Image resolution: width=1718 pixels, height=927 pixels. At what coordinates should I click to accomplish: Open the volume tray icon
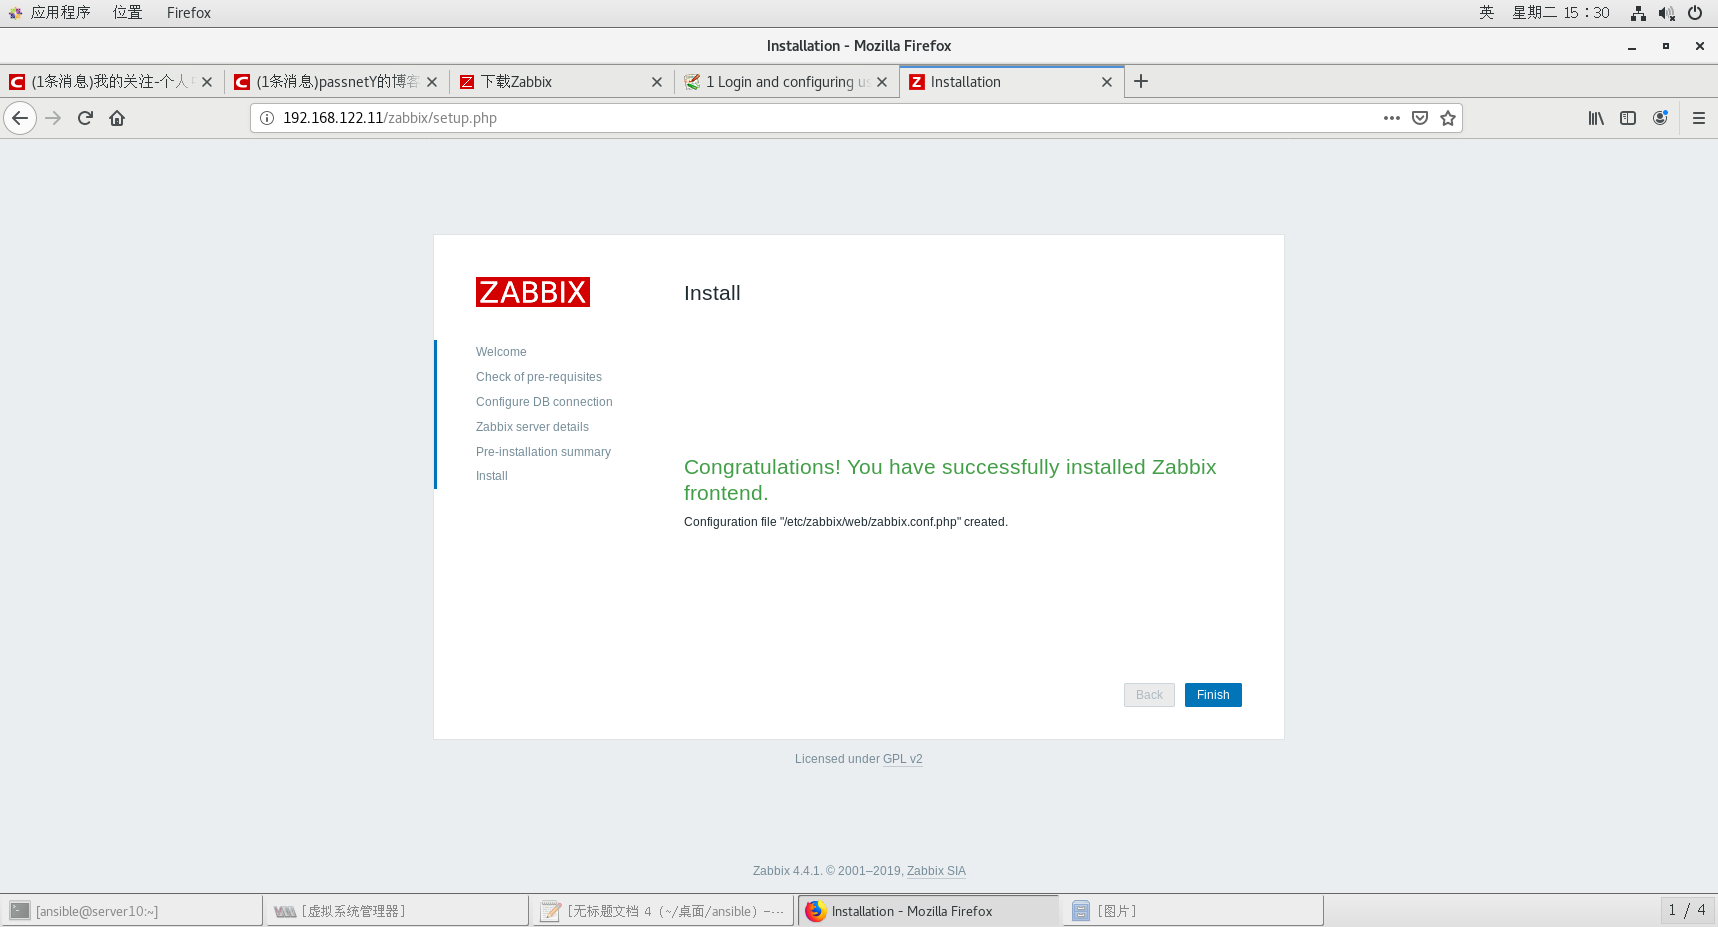click(1666, 13)
